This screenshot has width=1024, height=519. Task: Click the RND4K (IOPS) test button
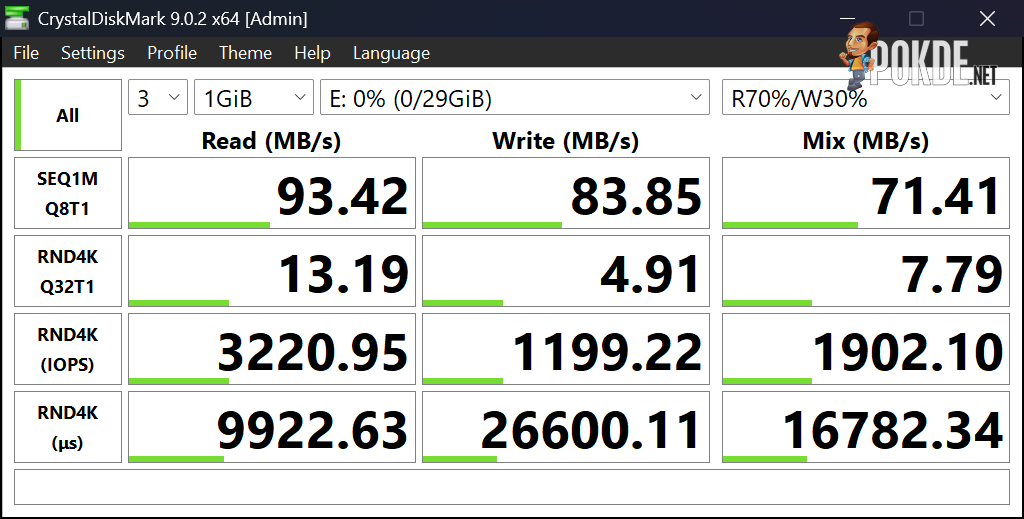(68, 349)
